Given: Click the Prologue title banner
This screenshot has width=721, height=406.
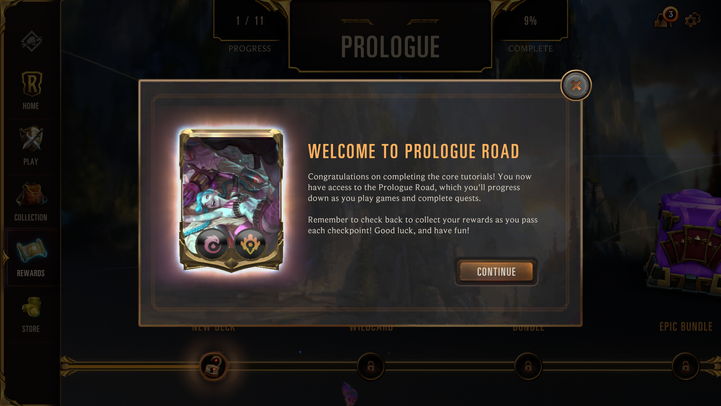Looking at the screenshot, I should pyautogui.click(x=390, y=46).
